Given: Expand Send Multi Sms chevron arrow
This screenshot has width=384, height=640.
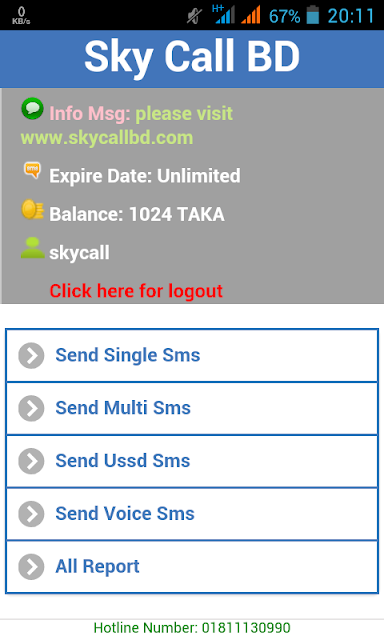Looking at the screenshot, I should [31, 408].
